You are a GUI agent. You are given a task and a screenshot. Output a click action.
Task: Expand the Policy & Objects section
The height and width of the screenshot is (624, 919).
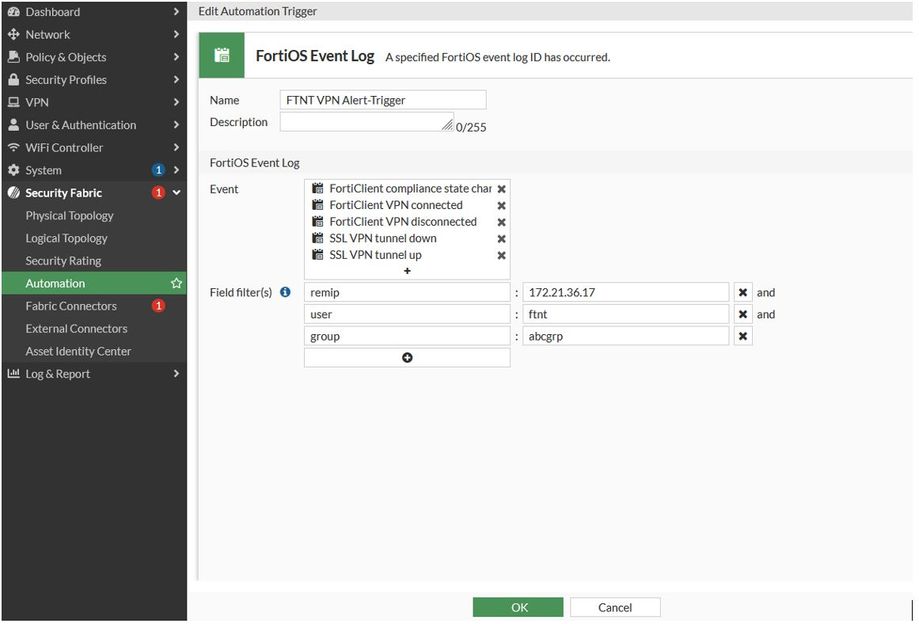tap(176, 58)
